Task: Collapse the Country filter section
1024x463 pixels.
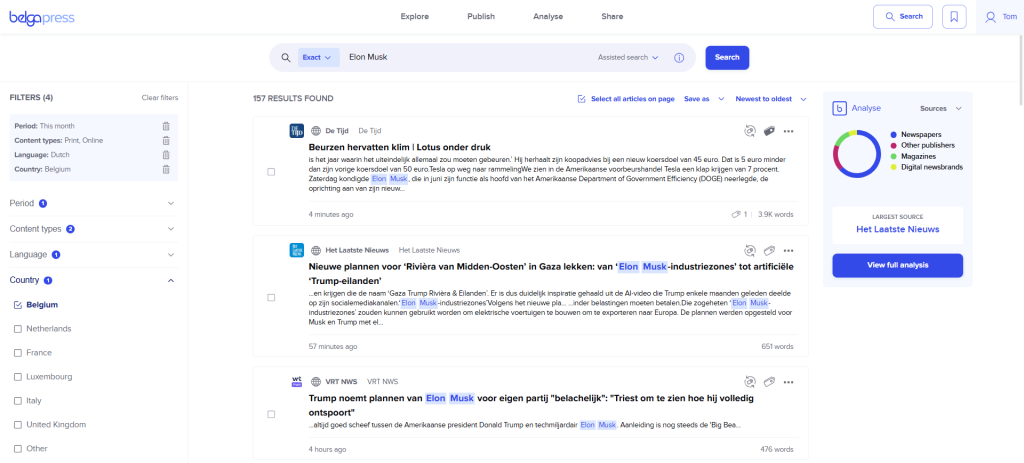Action: pyautogui.click(x=92, y=280)
